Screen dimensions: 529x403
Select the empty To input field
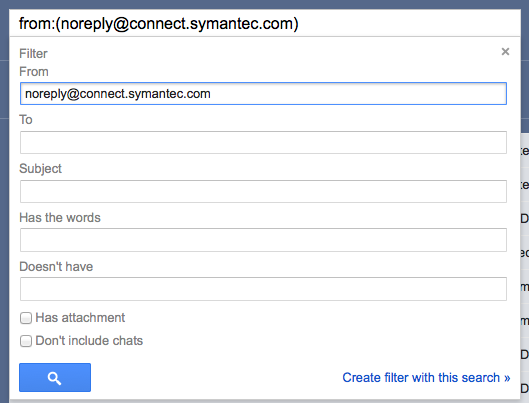tap(263, 142)
